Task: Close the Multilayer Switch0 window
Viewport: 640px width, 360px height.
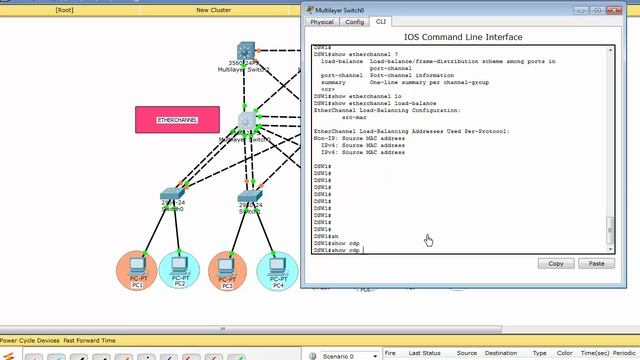Action: [613, 10]
